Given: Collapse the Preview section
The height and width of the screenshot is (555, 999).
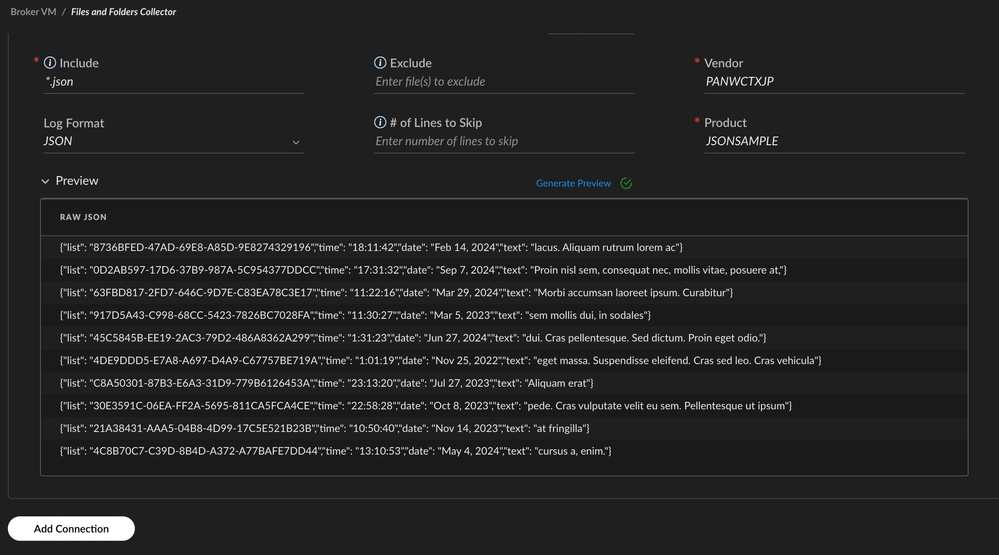Looking at the screenshot, I should (45, 181).
